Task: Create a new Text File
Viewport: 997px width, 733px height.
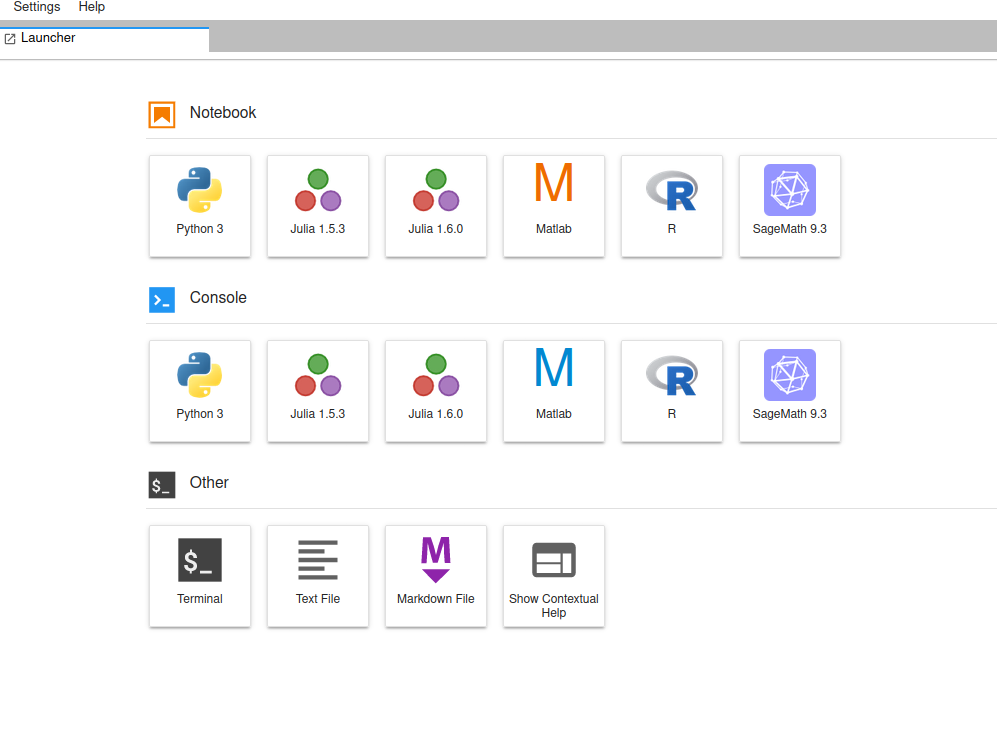Action: 317,576
